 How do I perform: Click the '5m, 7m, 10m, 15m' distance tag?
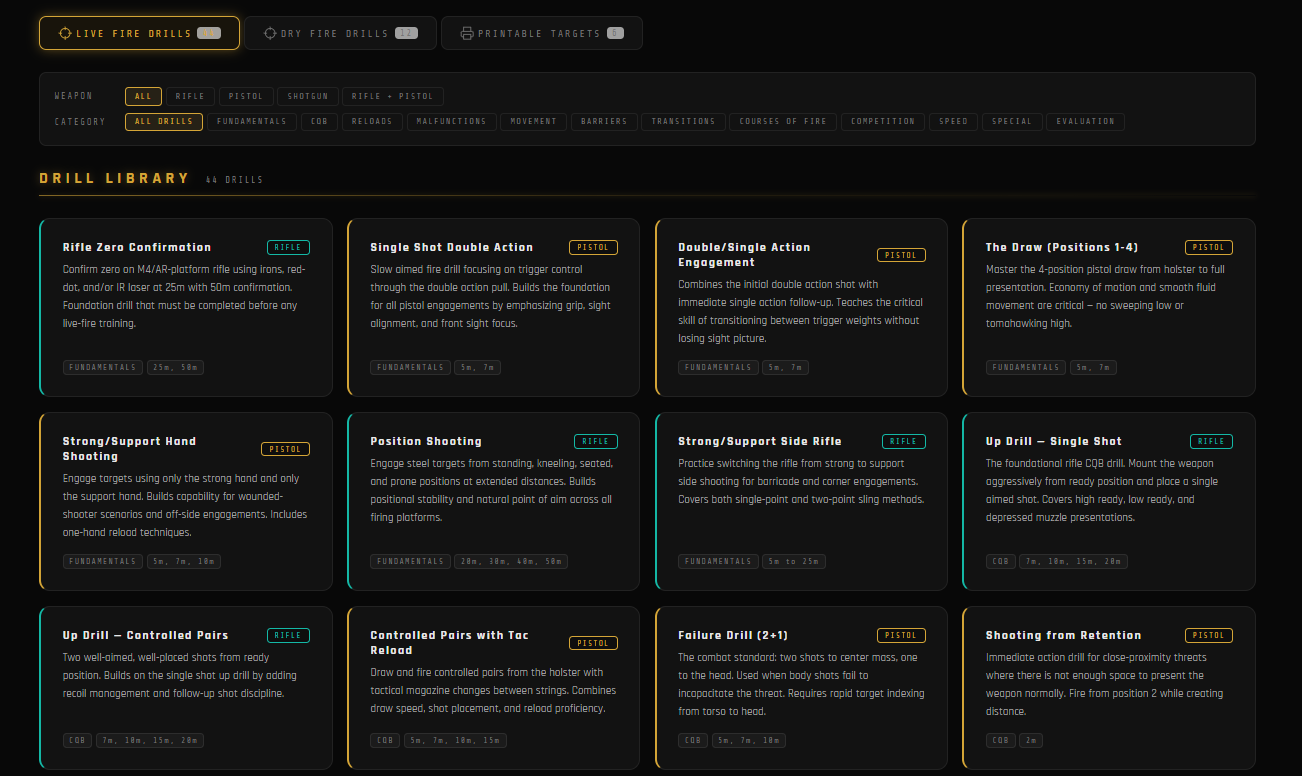point(455,740)
